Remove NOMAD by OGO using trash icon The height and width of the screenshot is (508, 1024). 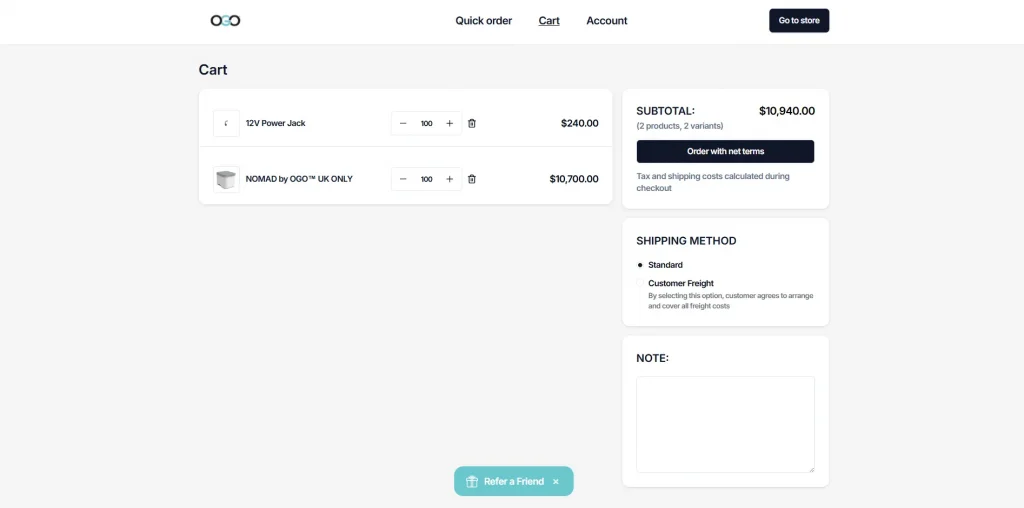[x=472, y=179]
